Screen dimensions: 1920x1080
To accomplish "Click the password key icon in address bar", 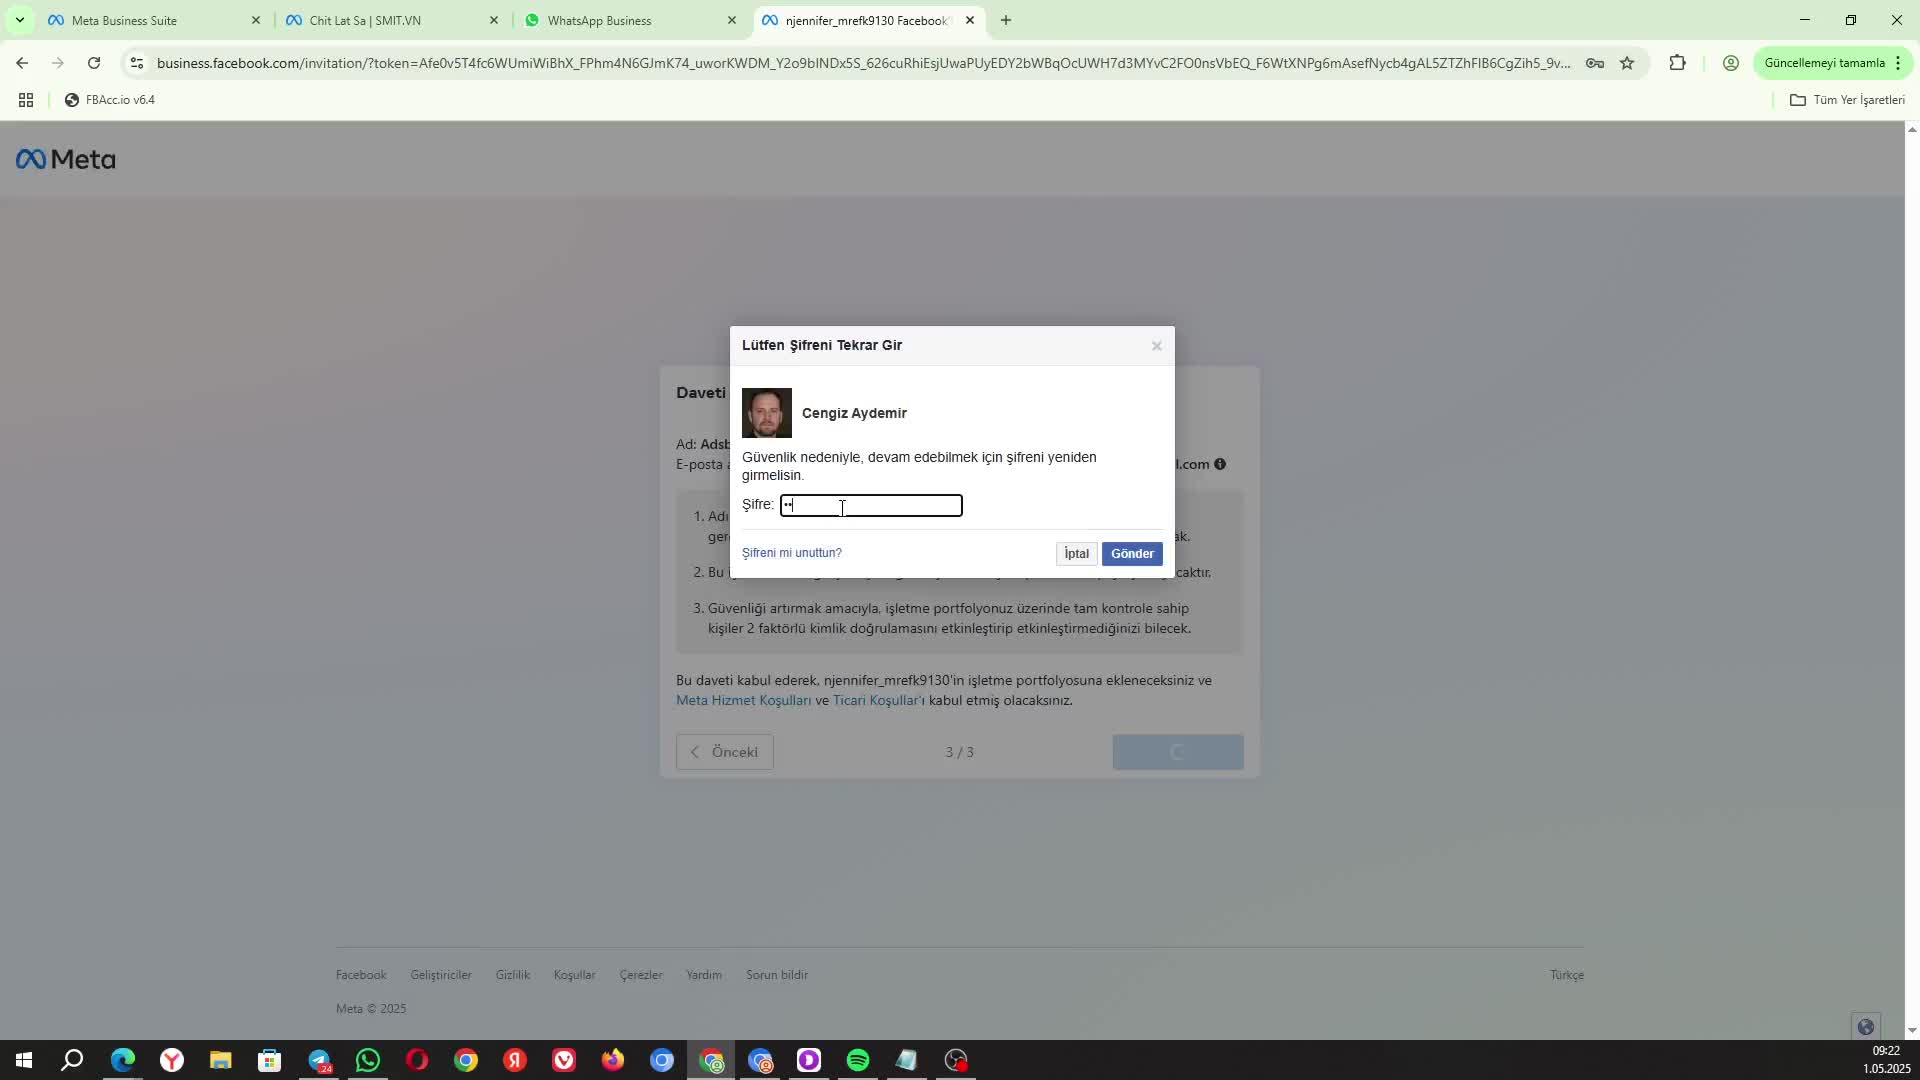I will pyautogui.click(x=1595, y=63).
